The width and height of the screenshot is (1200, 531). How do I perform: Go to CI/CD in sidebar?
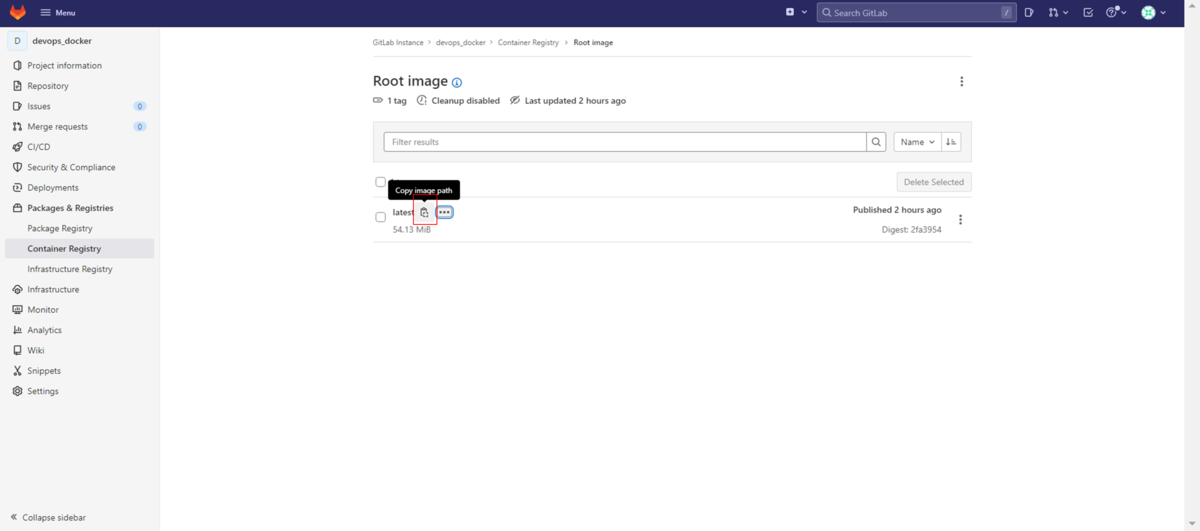click(39, 147)
